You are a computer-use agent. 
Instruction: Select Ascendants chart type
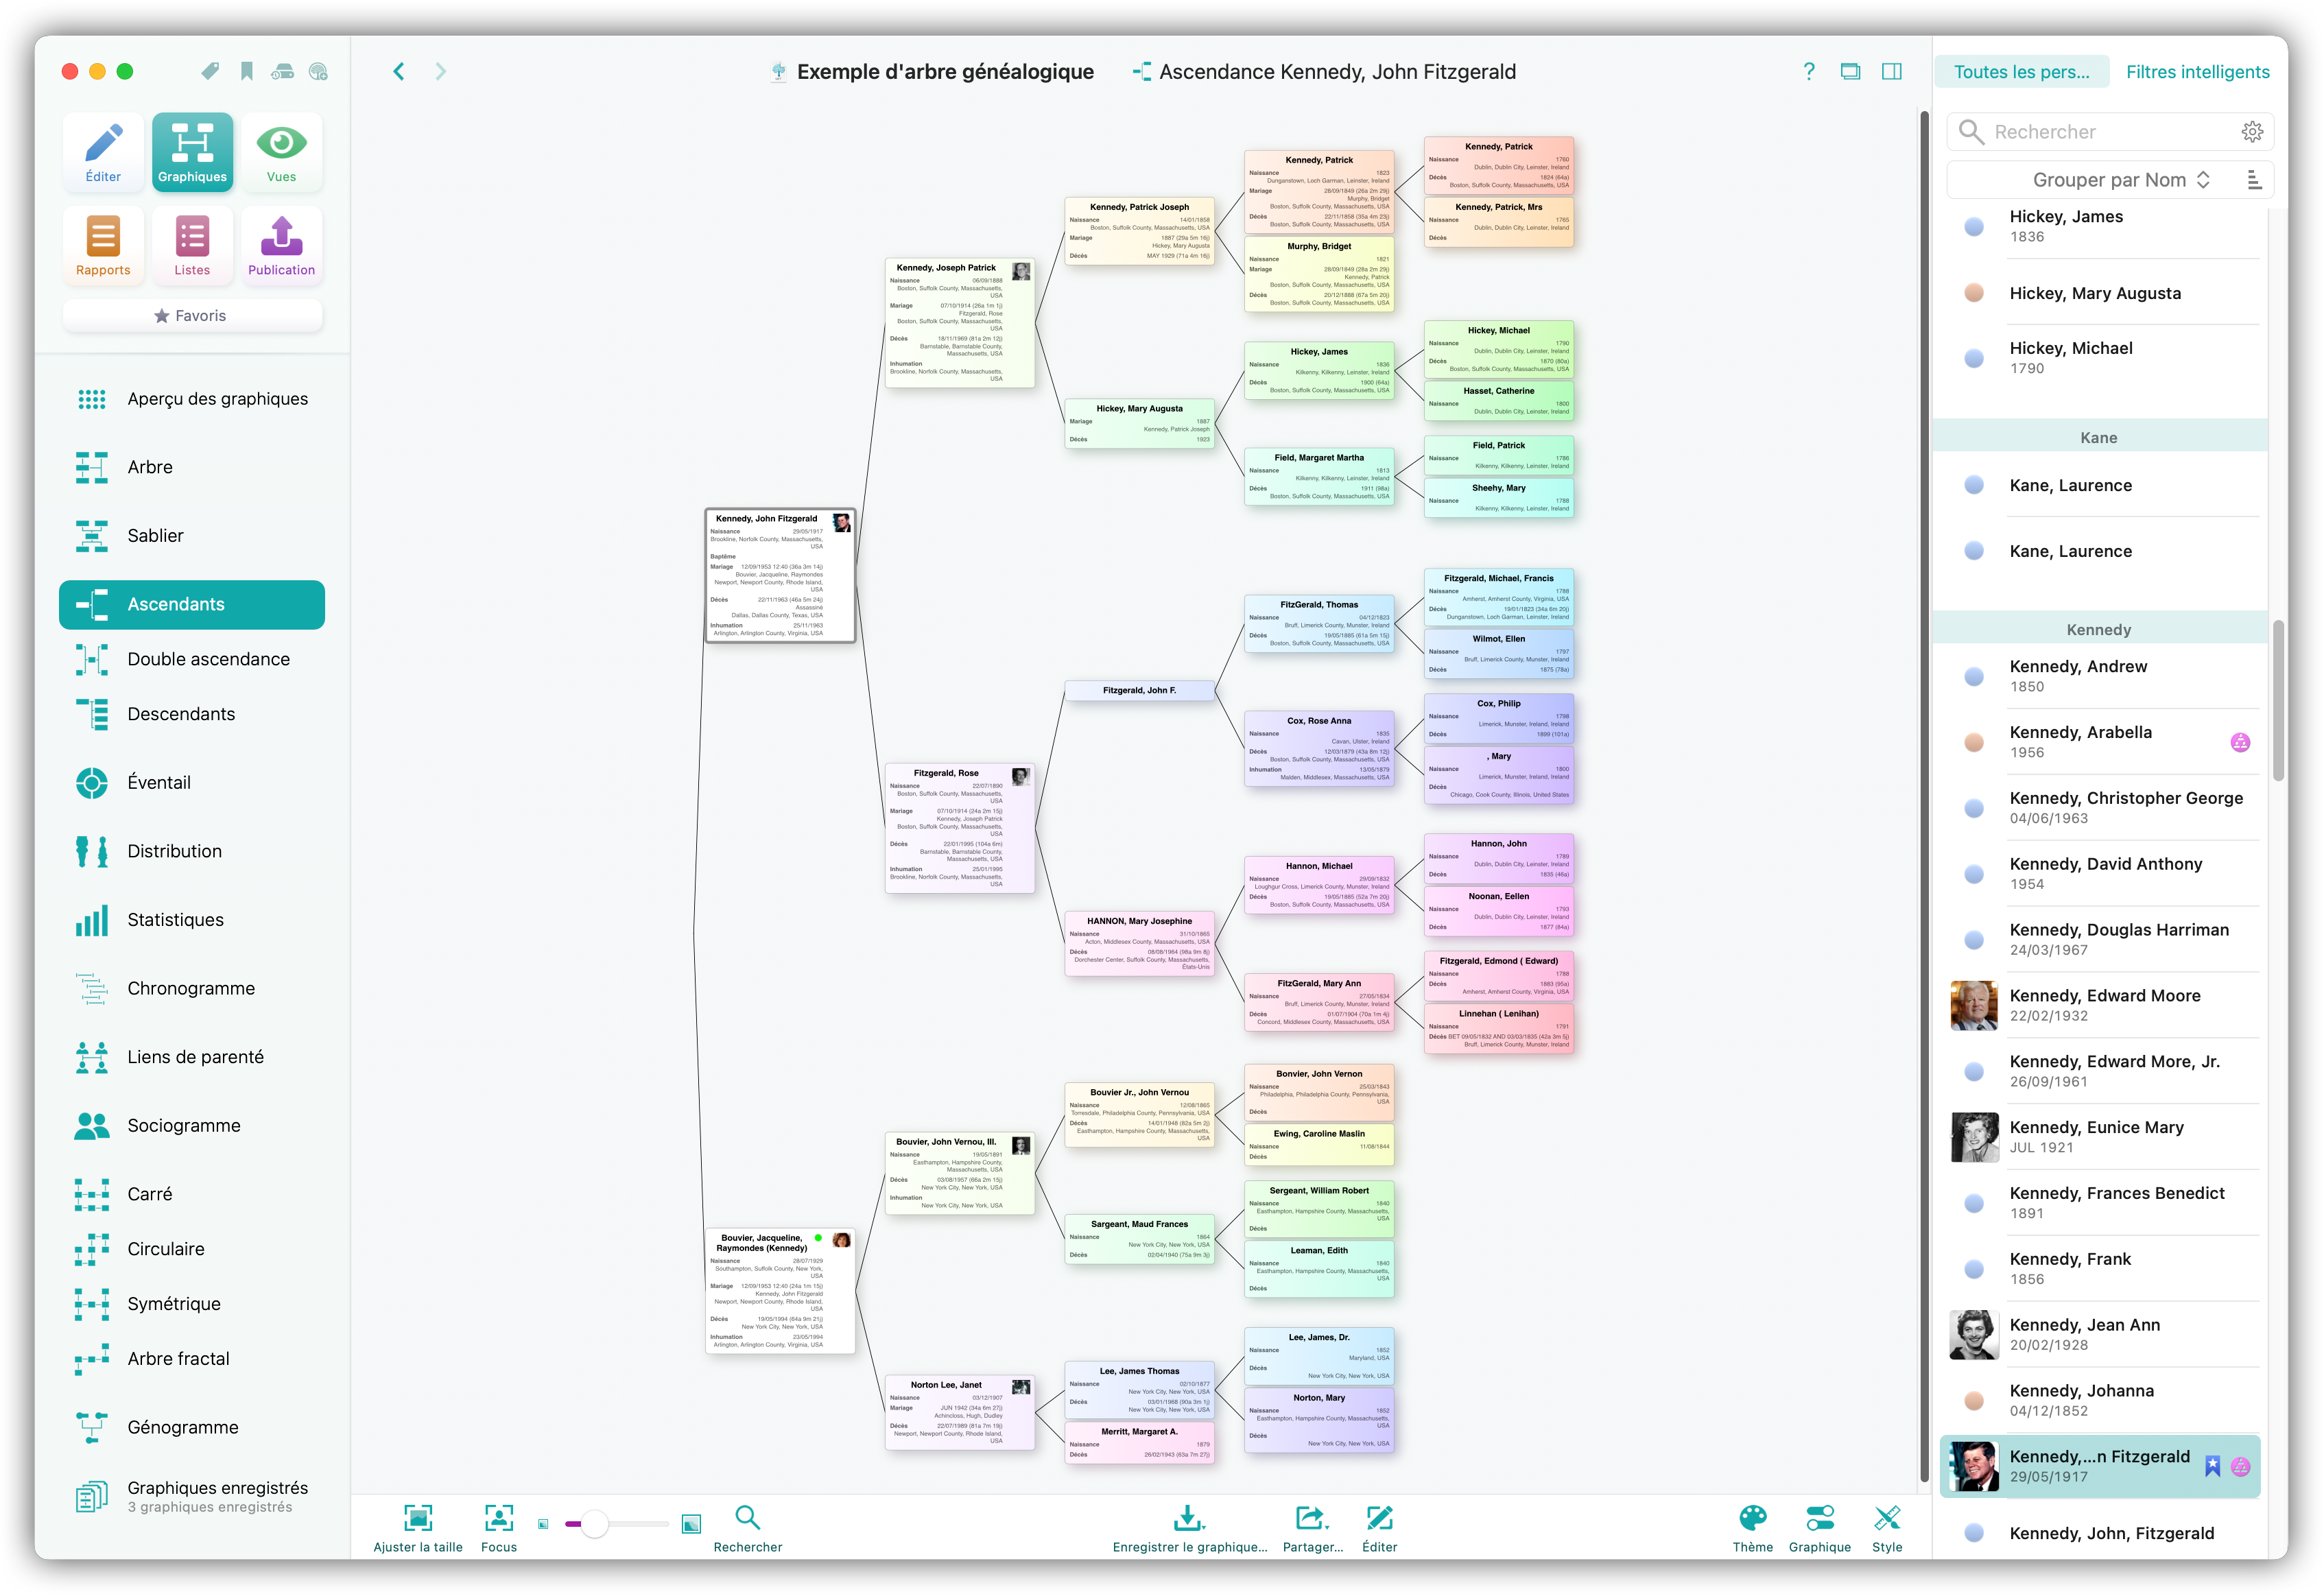tap(192, 604)
